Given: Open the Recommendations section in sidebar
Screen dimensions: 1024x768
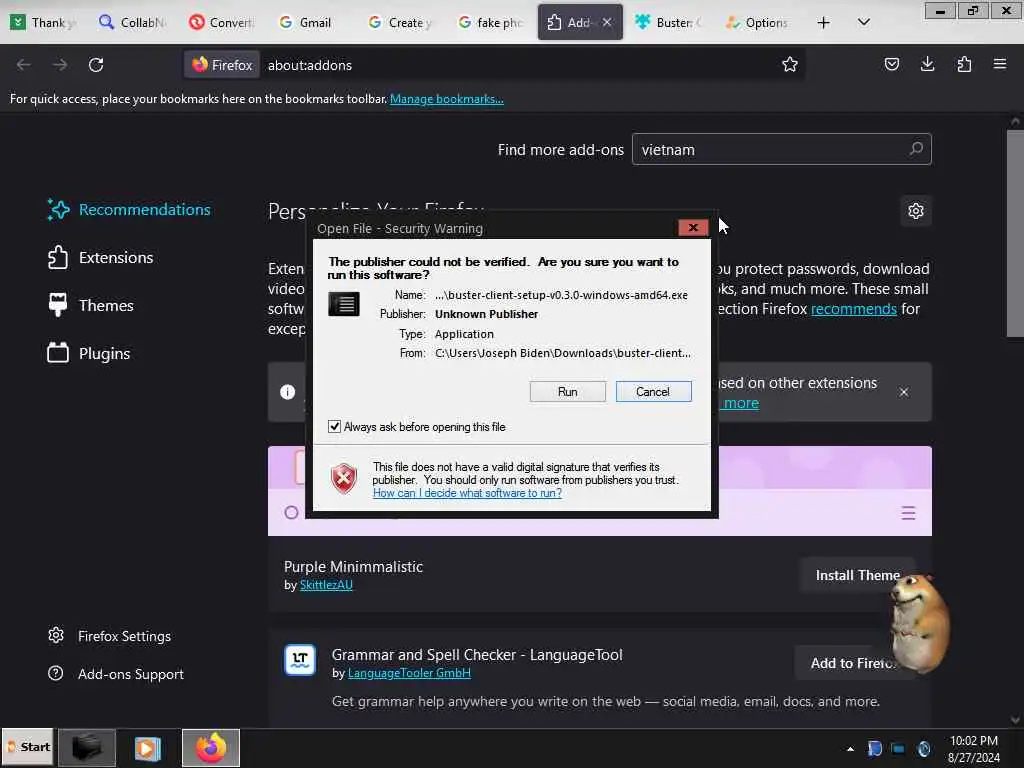Looking at the screenshot, I should 129,210.
